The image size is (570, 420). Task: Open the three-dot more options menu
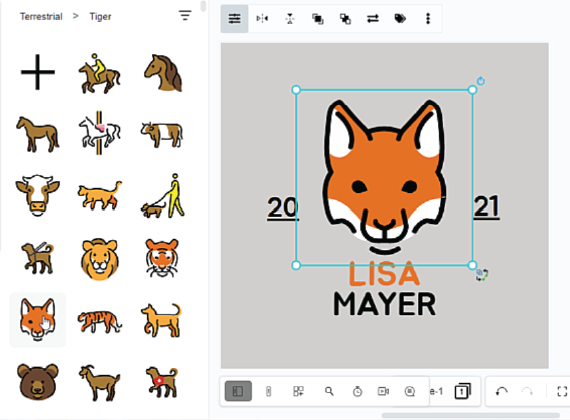428,19
